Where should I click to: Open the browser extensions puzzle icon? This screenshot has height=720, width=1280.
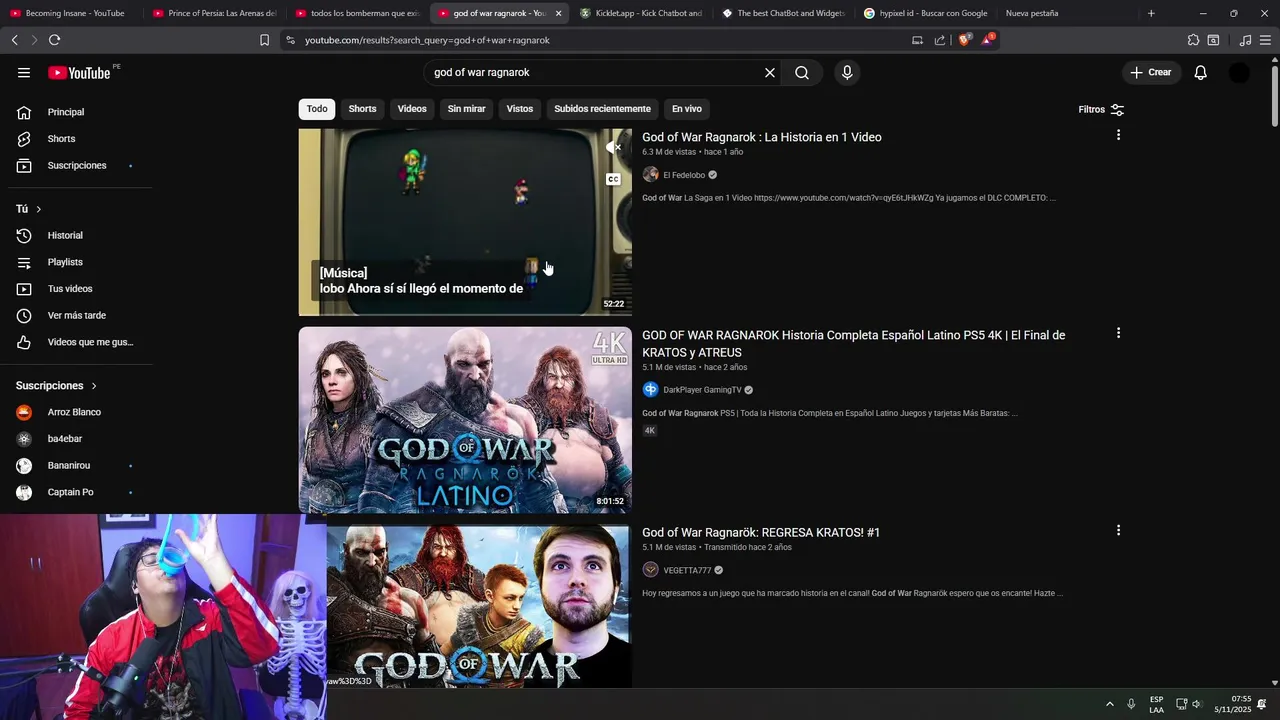point(1193,40)
